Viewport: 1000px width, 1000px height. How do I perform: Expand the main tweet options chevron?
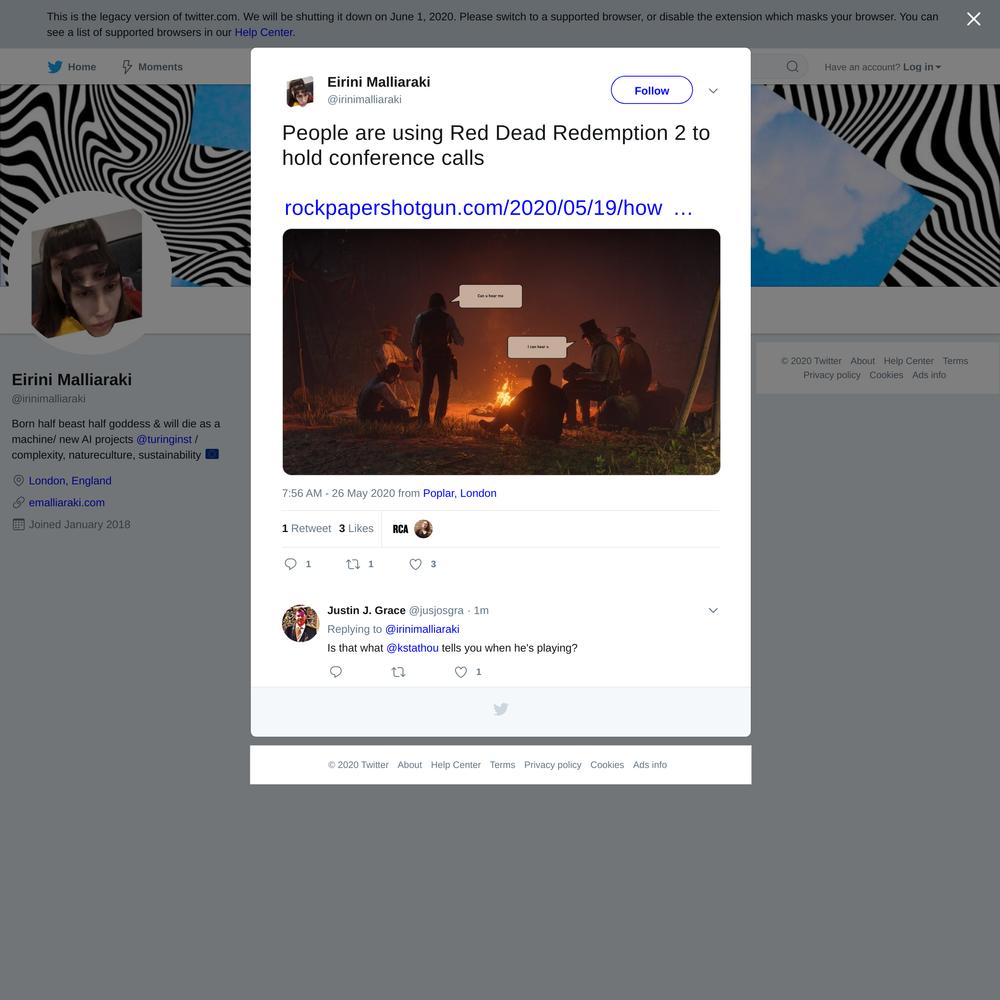click(x=713, y=91)
